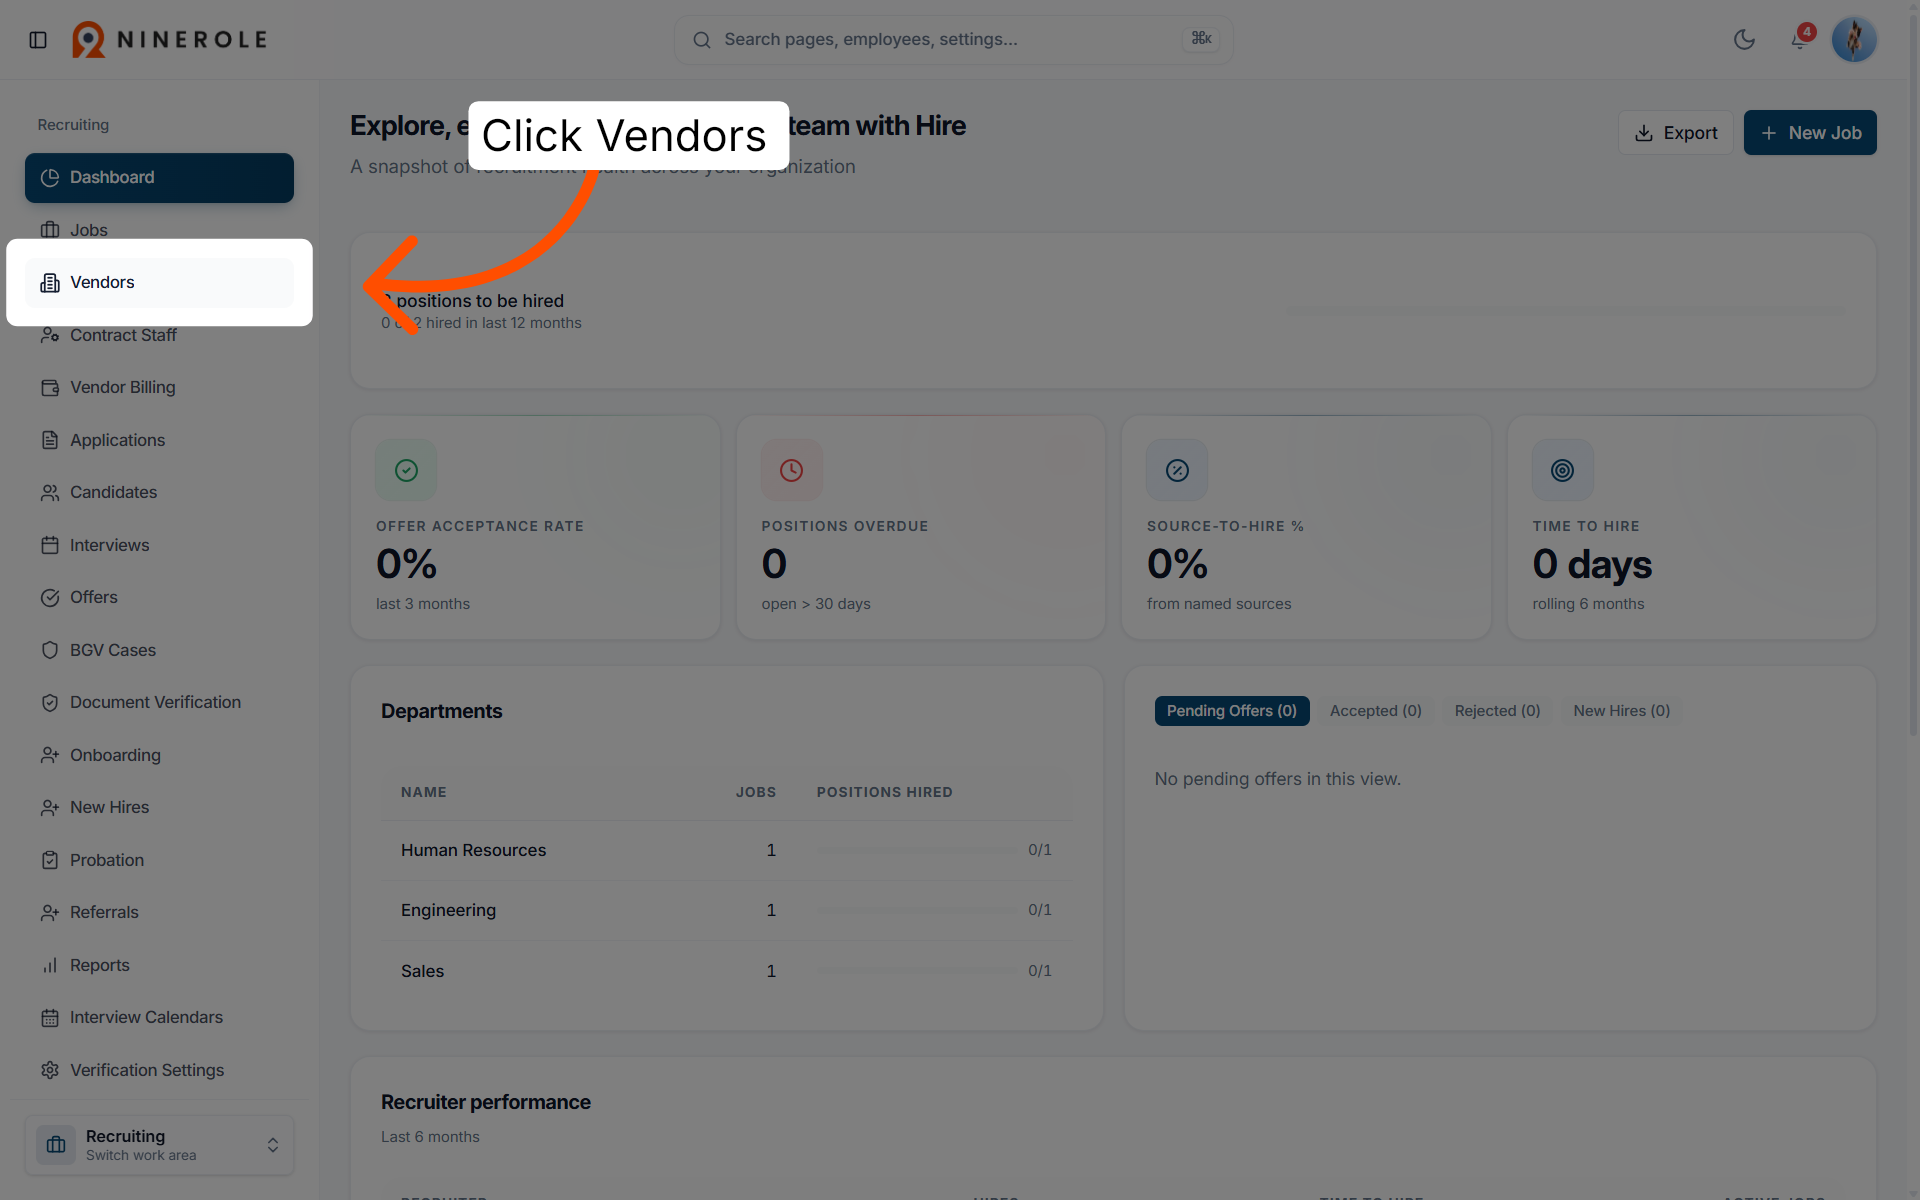Image resolution: width=1920 pixels, height=1200 pixels.
Task: Go to Vendor Billing
Action: point(159,387)
